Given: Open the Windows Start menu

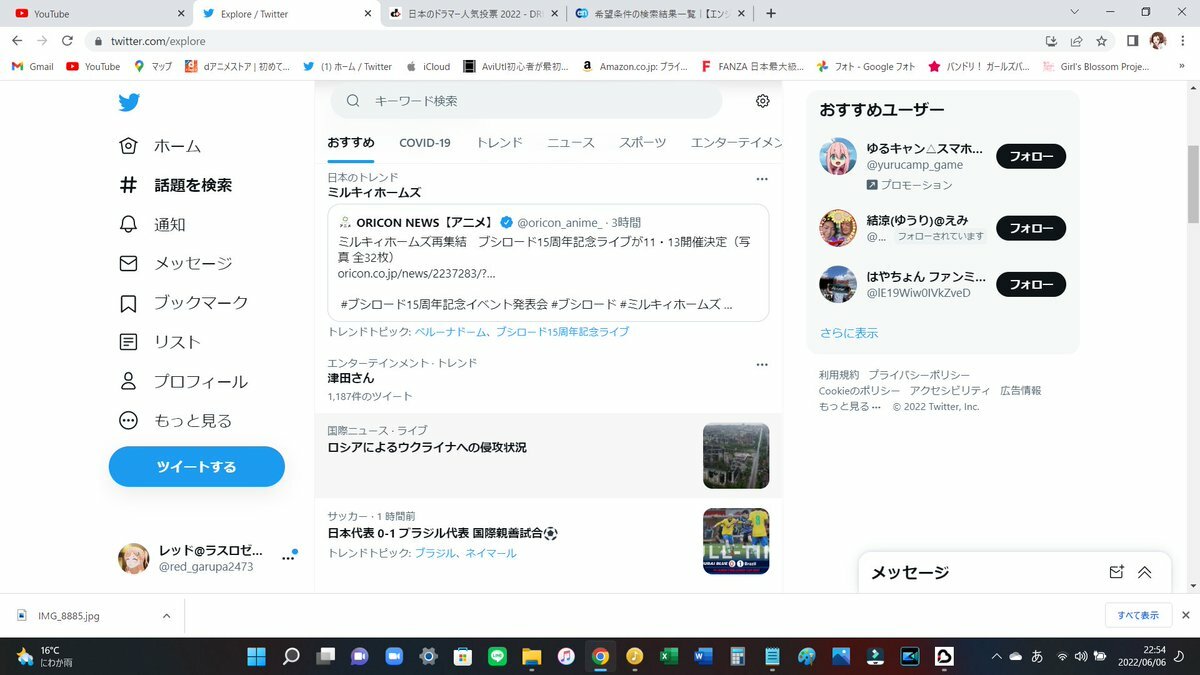Looking at the screenshot, I should pos(257,656).
